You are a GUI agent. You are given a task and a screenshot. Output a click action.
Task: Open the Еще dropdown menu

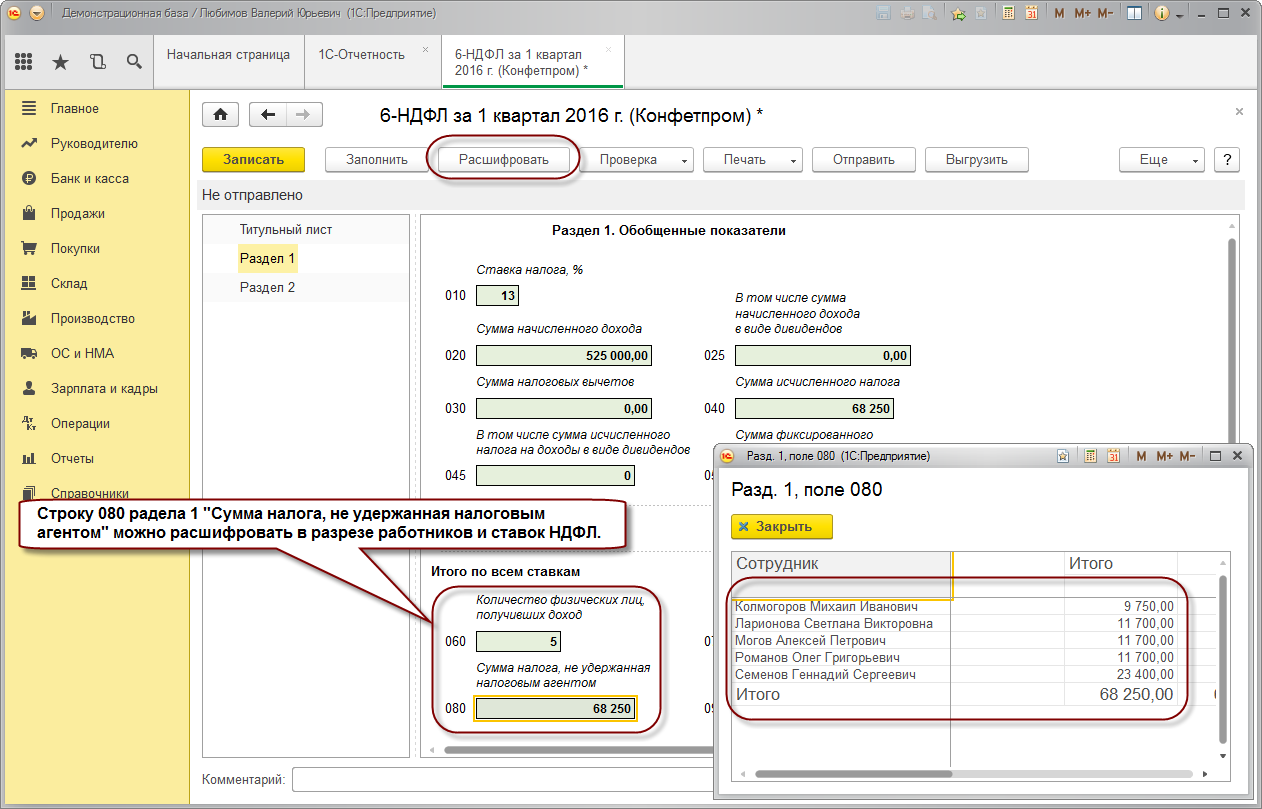click(x=1161, y=160)
